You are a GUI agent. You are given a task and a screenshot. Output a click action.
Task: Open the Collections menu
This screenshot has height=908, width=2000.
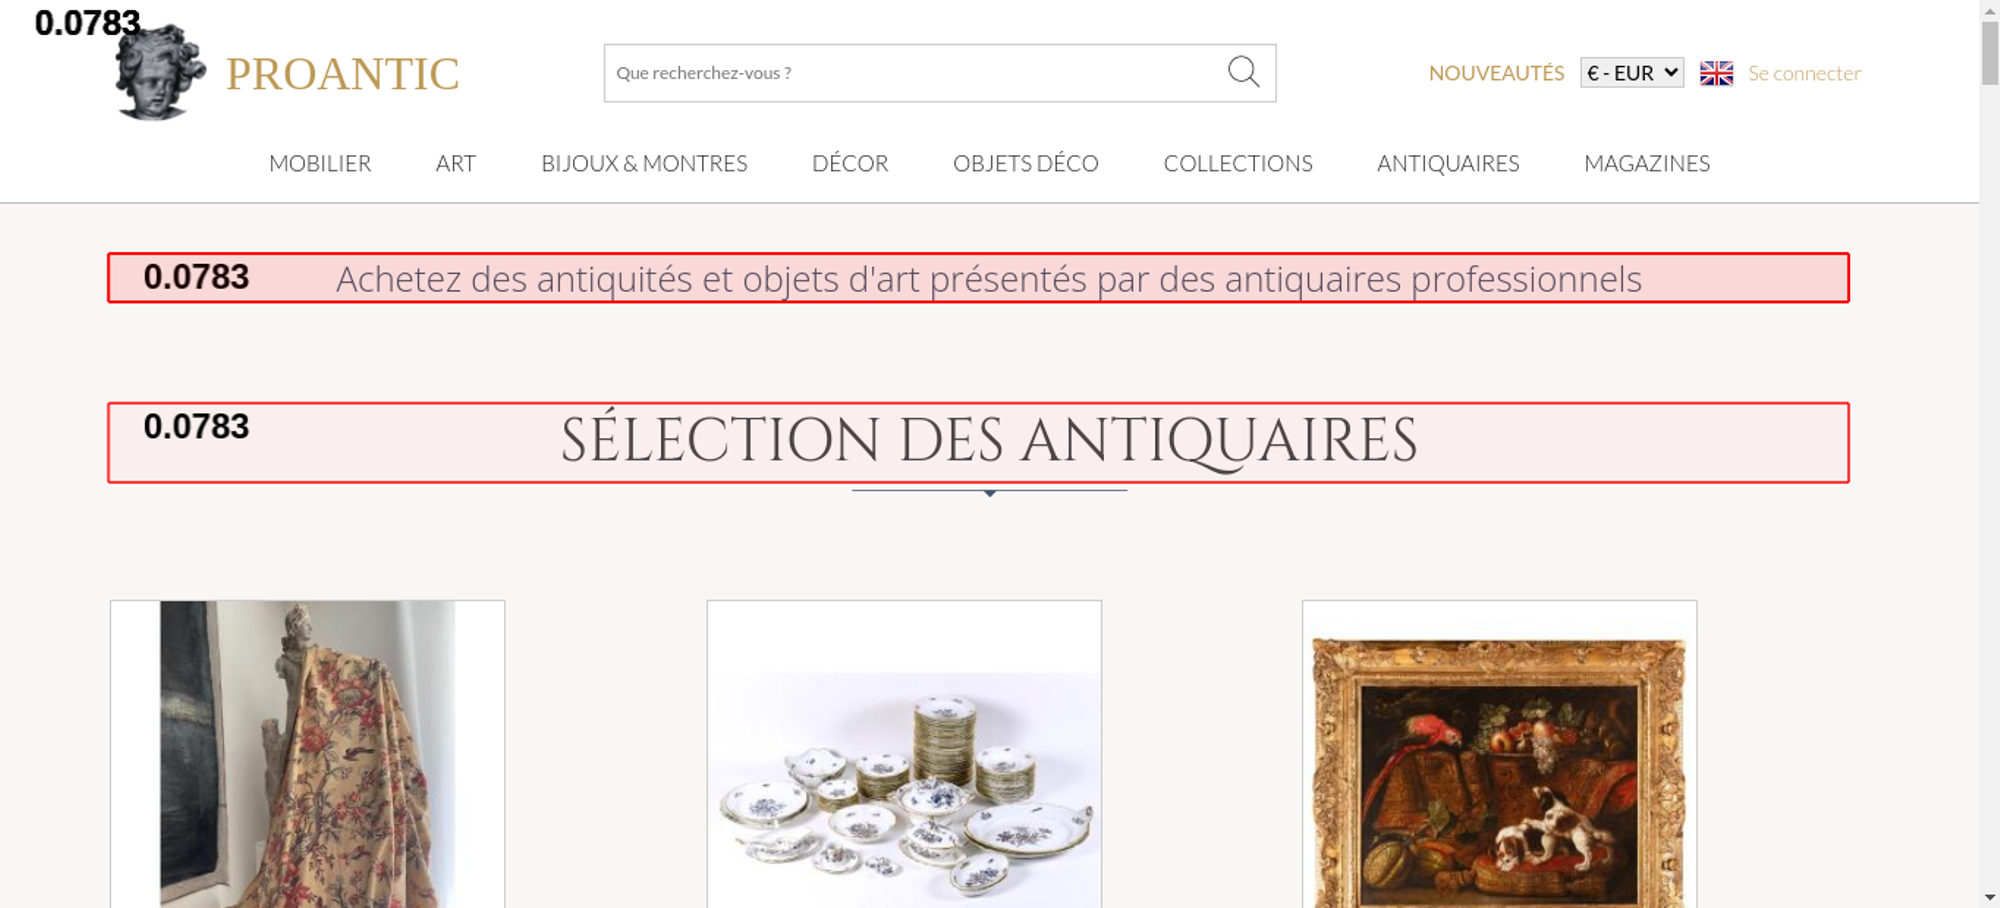pyautogui.click(x=1238, y=163)
